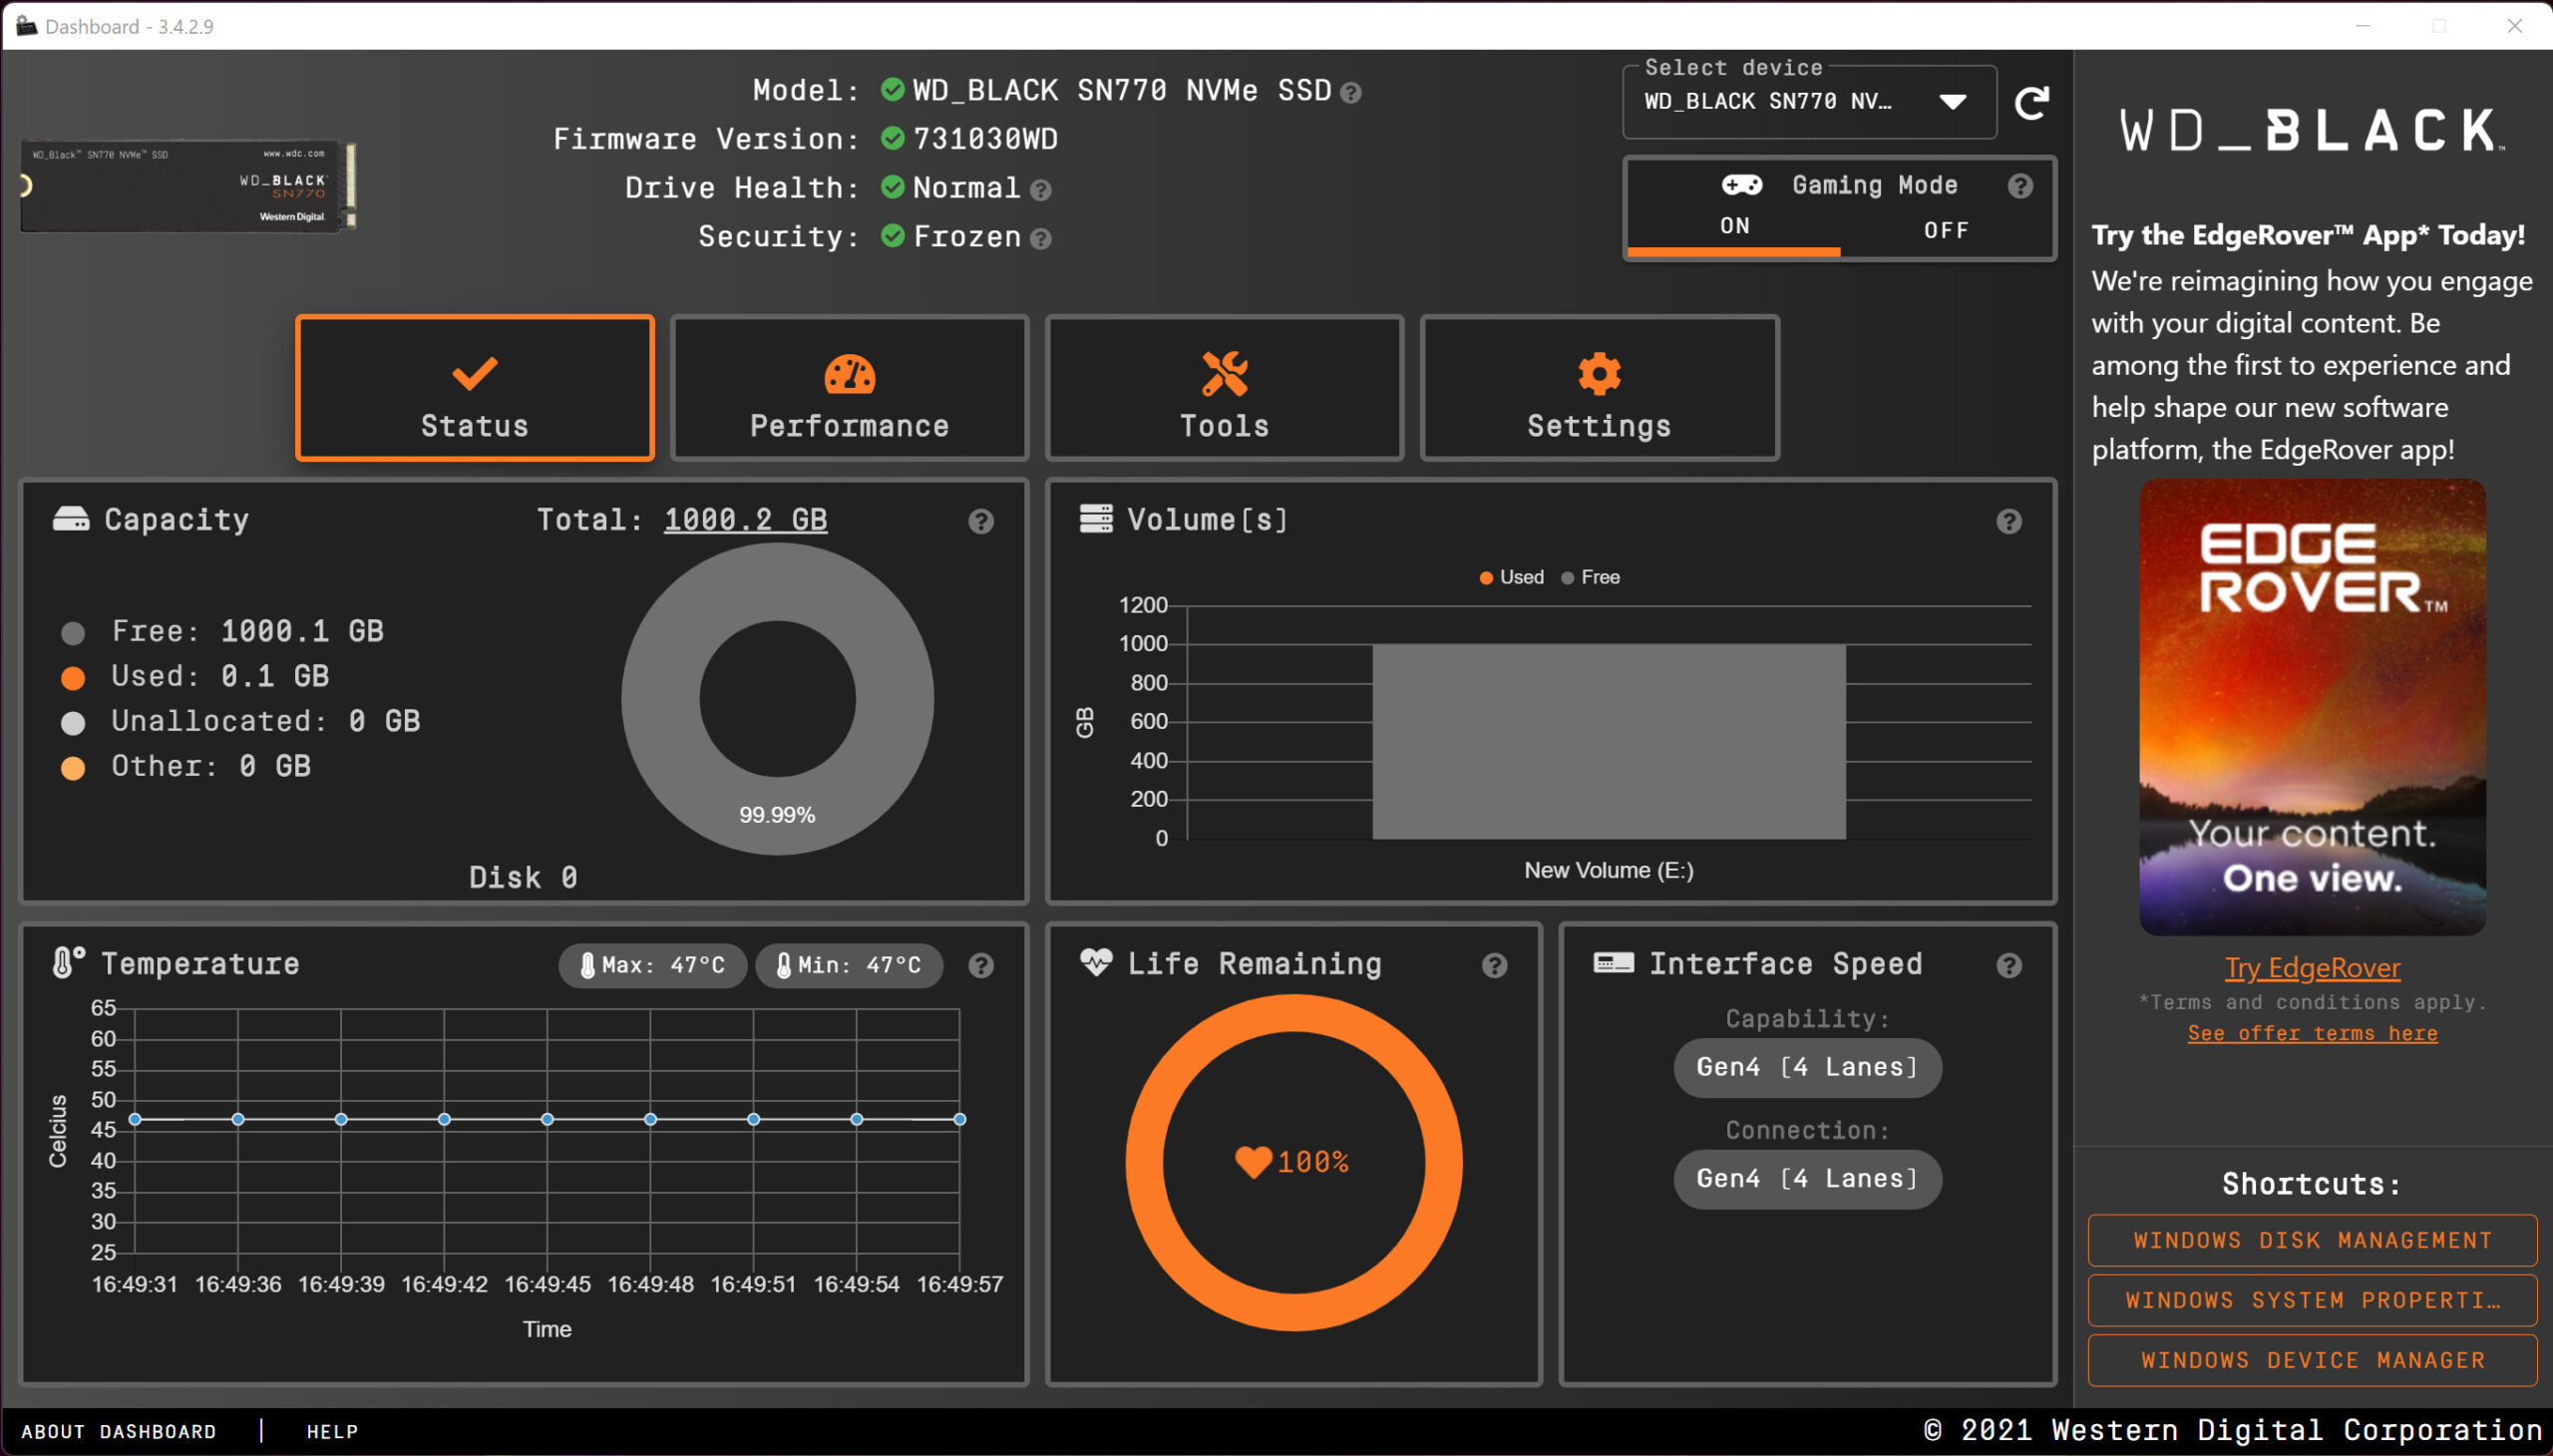
Task: Switch to the Performance tab
Action: click(847, 388)
